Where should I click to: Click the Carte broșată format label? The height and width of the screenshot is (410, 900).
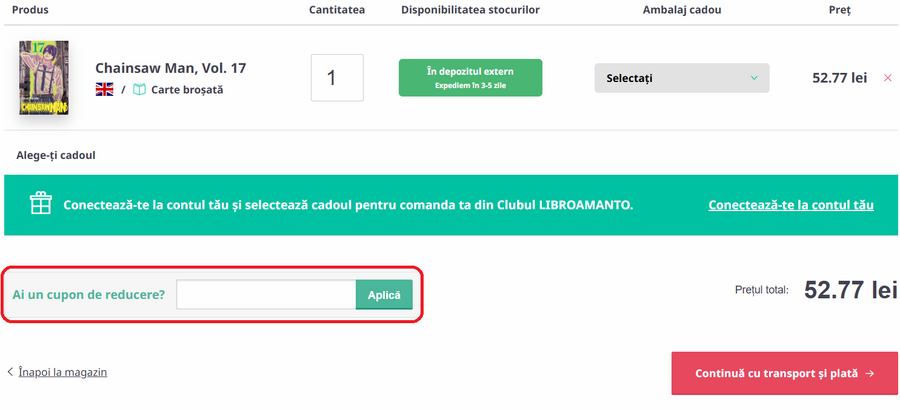[x=187, y=90]
